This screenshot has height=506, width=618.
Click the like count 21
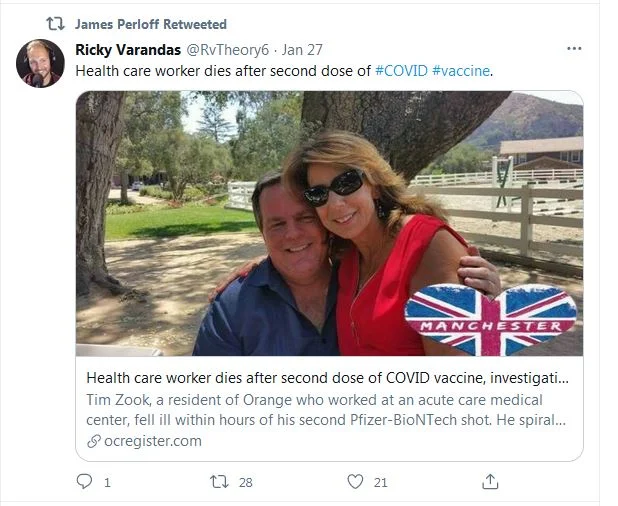click(380, 483)
